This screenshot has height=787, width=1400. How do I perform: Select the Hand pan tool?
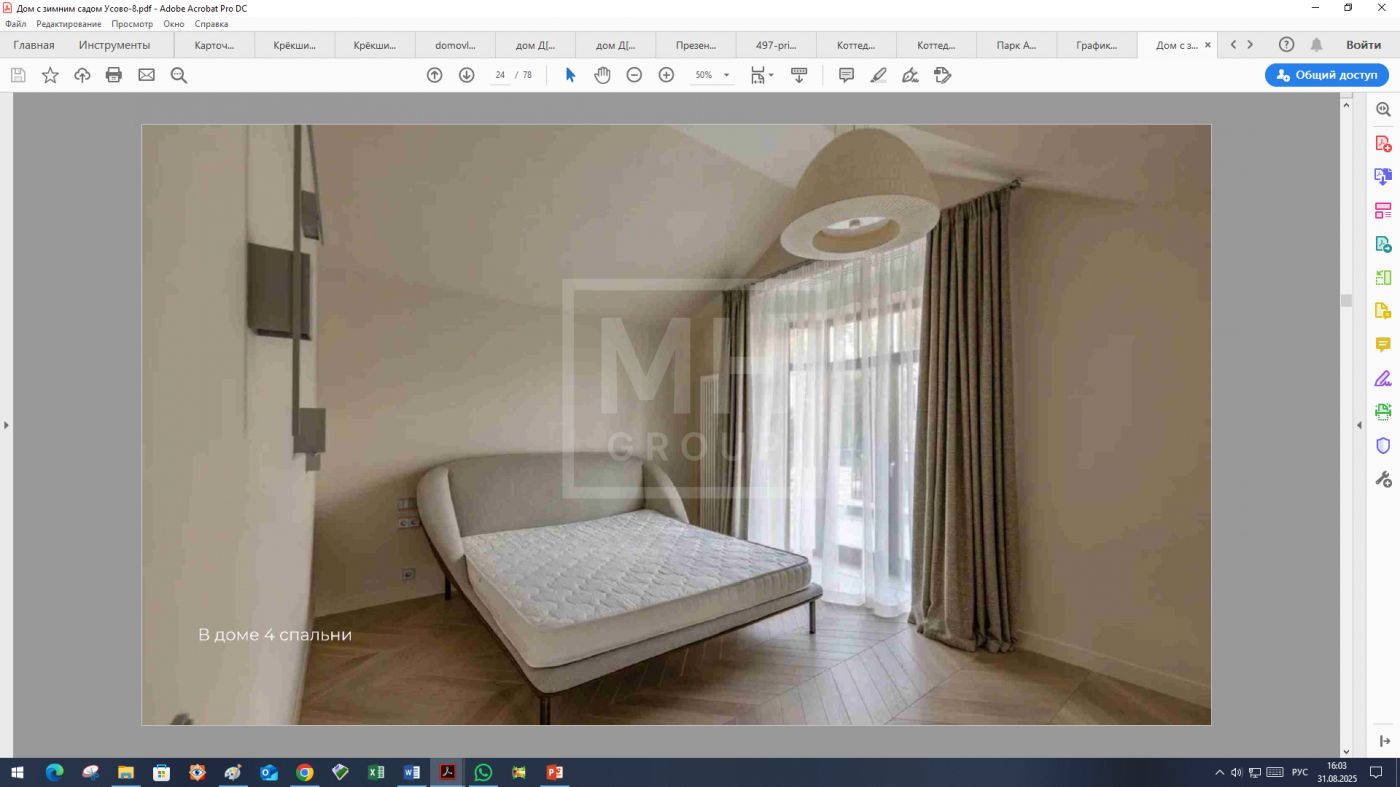coord(602,75)
